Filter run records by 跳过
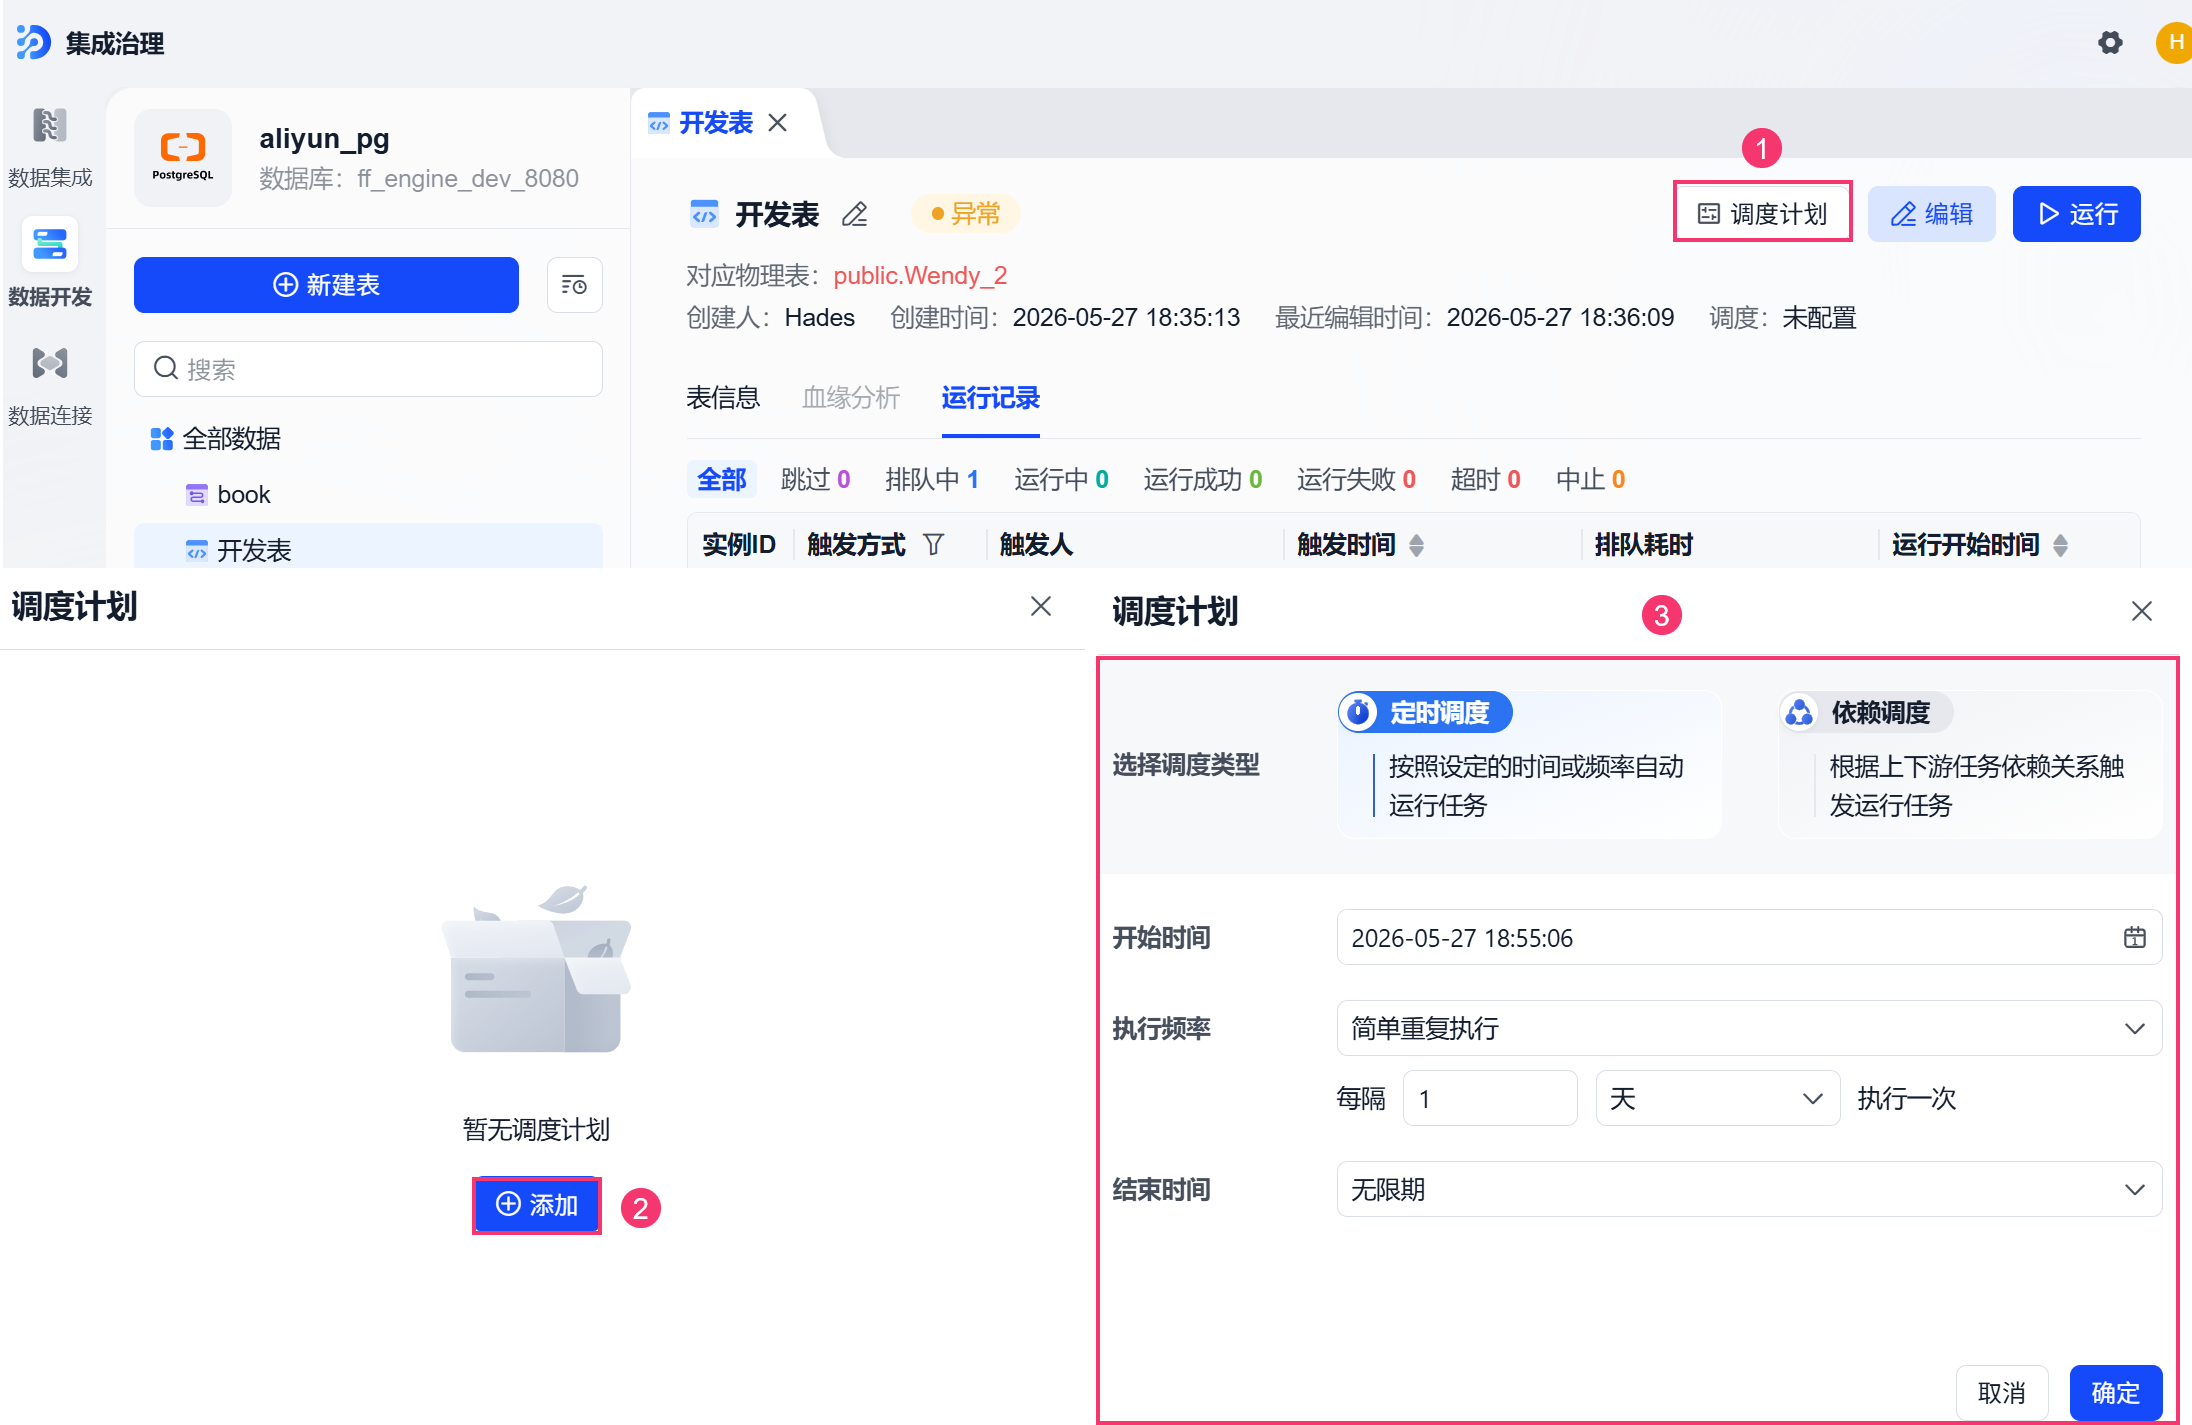The height and width of the screenshot is (1425, 2192). pyautogui.click(x=815, y=479)
